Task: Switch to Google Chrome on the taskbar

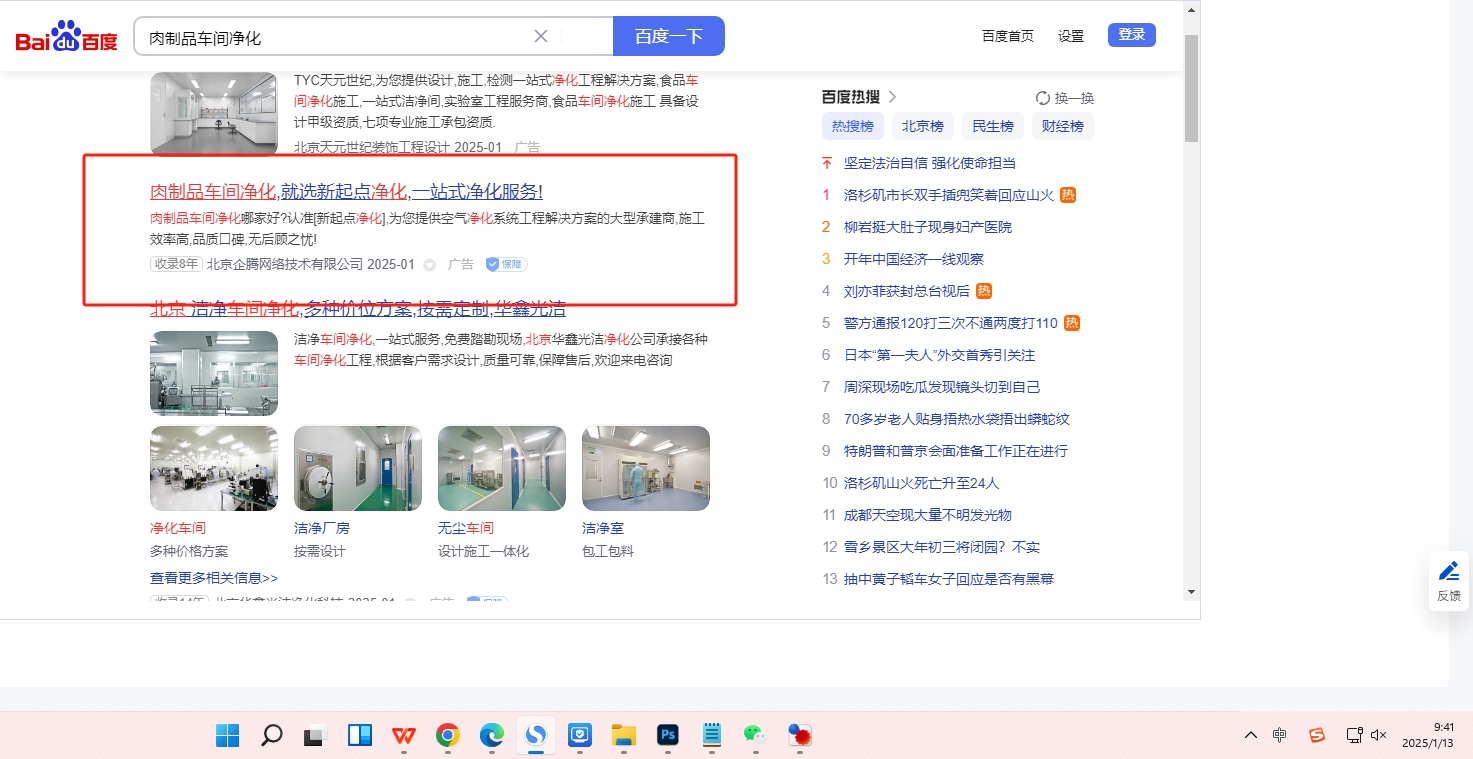Action: (448, 736)
